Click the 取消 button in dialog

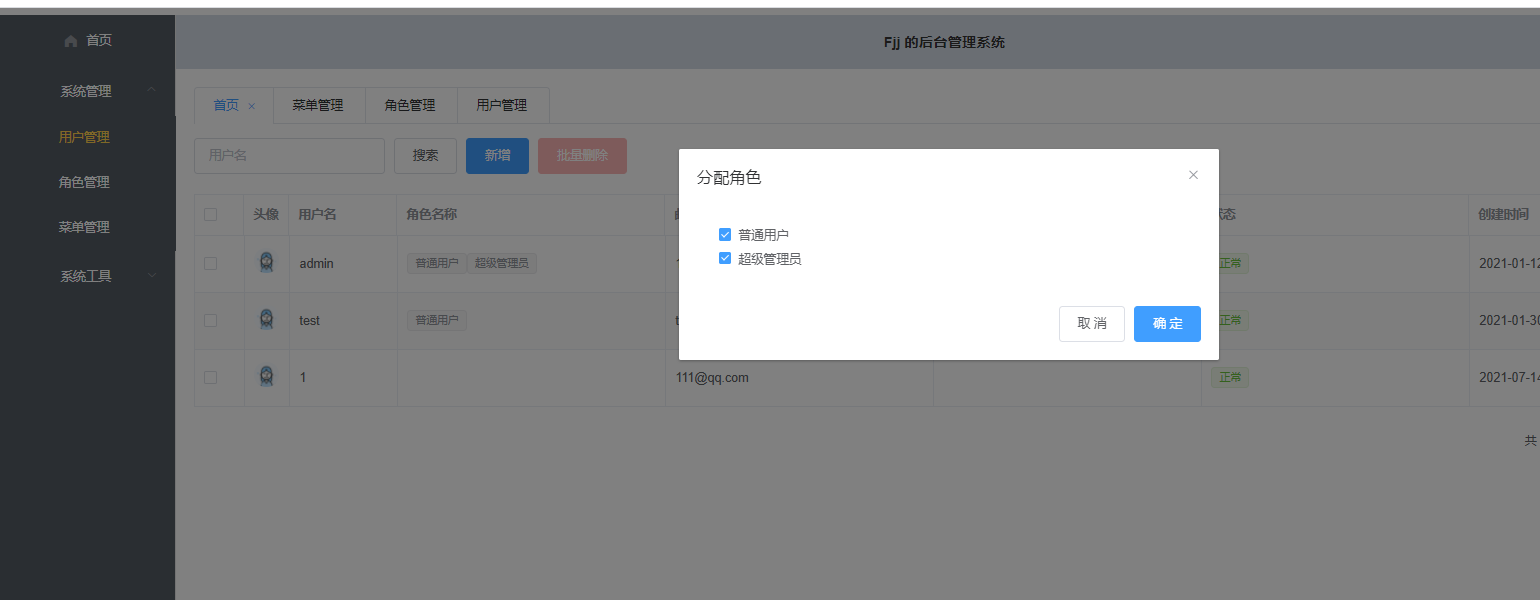click(1092, 324)
